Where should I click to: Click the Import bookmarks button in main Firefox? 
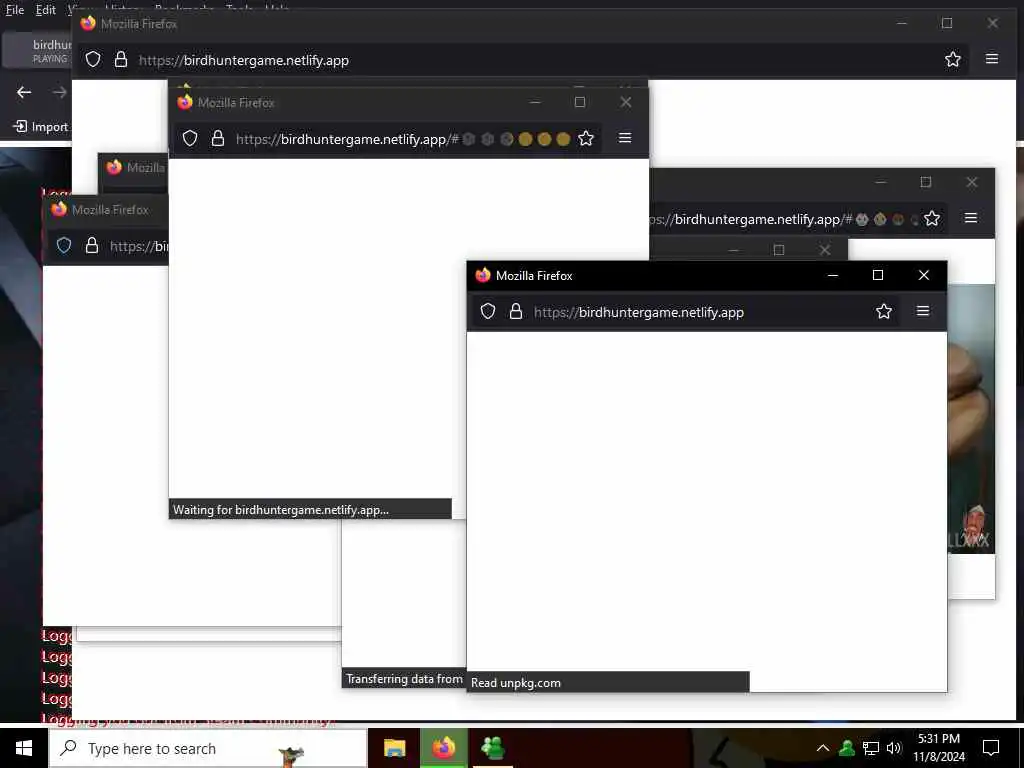click(41, 126)
